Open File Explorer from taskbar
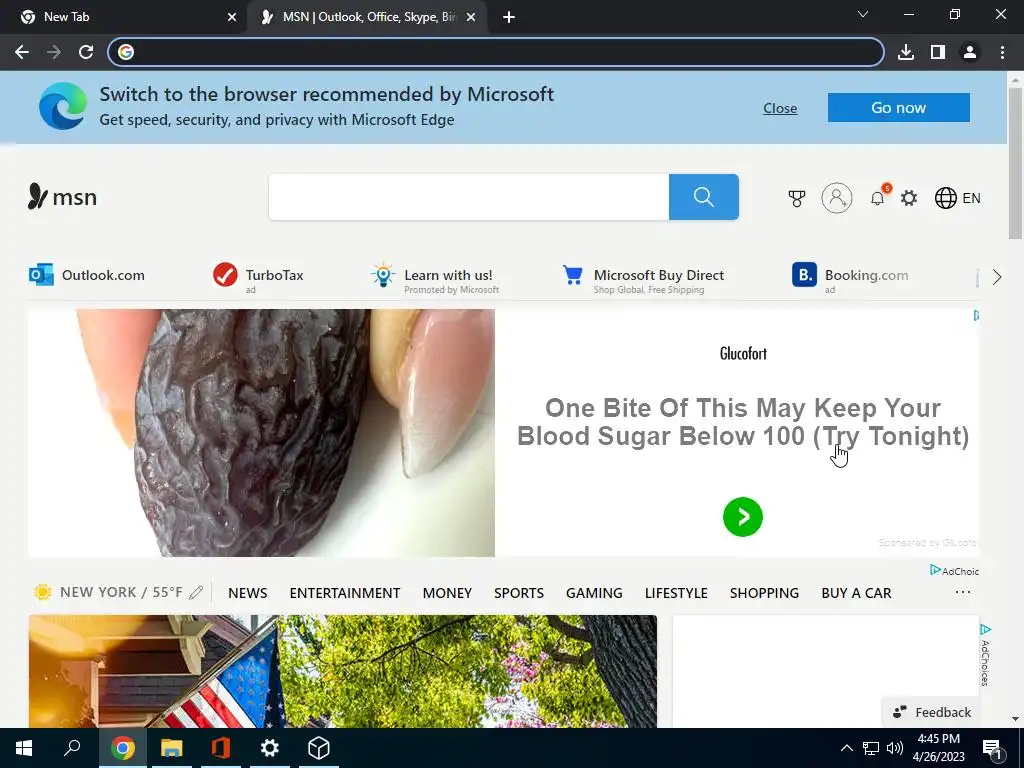The width and height of the screenshot is (1024, 768). [171, 748]
